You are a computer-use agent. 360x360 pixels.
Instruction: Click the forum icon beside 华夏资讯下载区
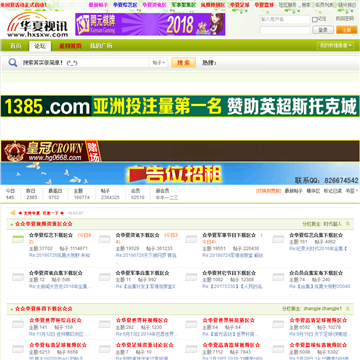(105, 239)
